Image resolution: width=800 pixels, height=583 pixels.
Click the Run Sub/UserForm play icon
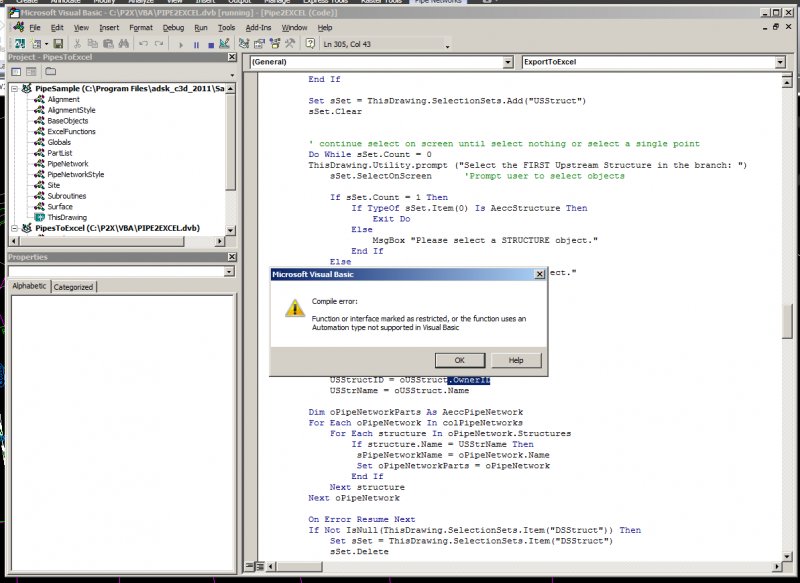181,45
